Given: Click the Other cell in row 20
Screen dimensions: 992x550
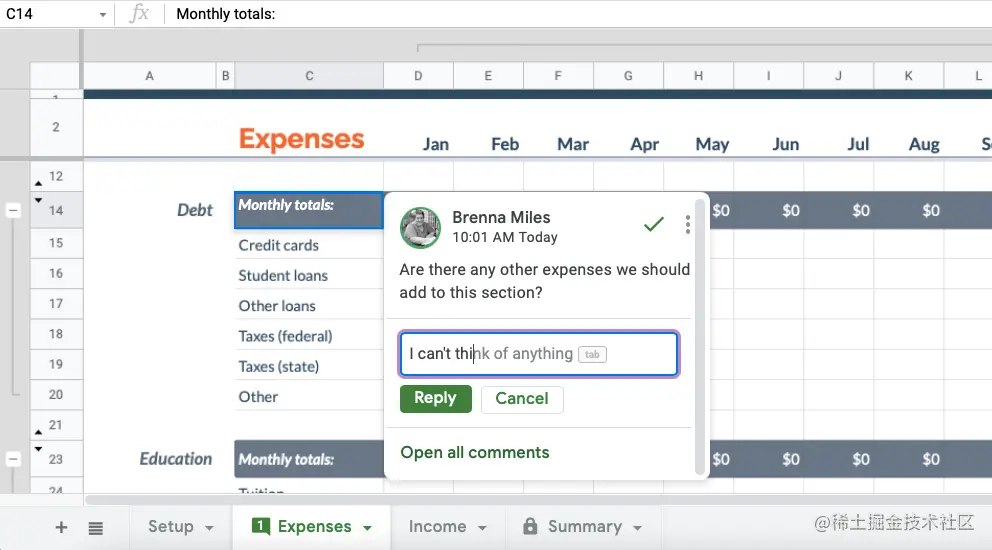Looking at the screenshot, I should pos(309,397).
